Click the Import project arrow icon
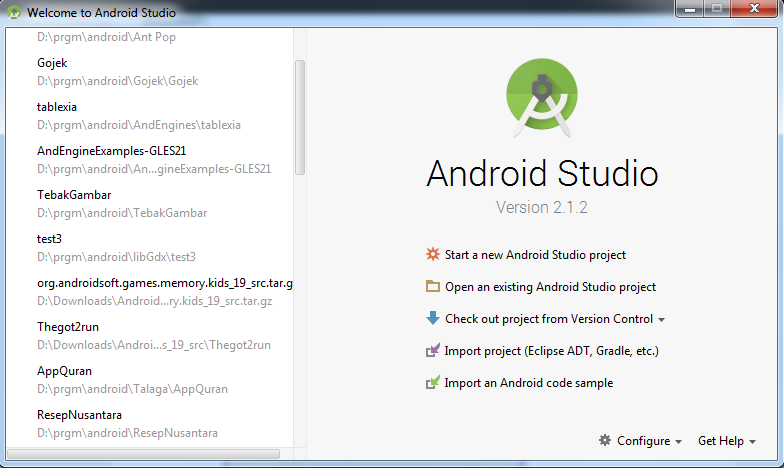This screenshot has height=468, width=784. click(432, 350)
